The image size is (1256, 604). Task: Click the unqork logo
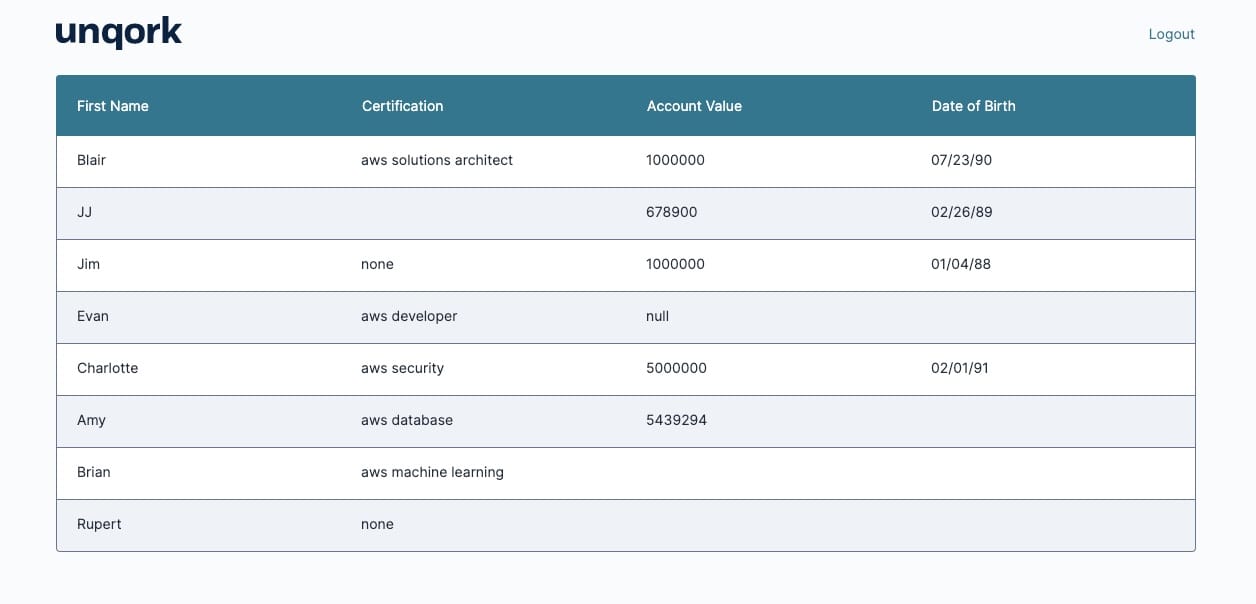pos(119,33)
